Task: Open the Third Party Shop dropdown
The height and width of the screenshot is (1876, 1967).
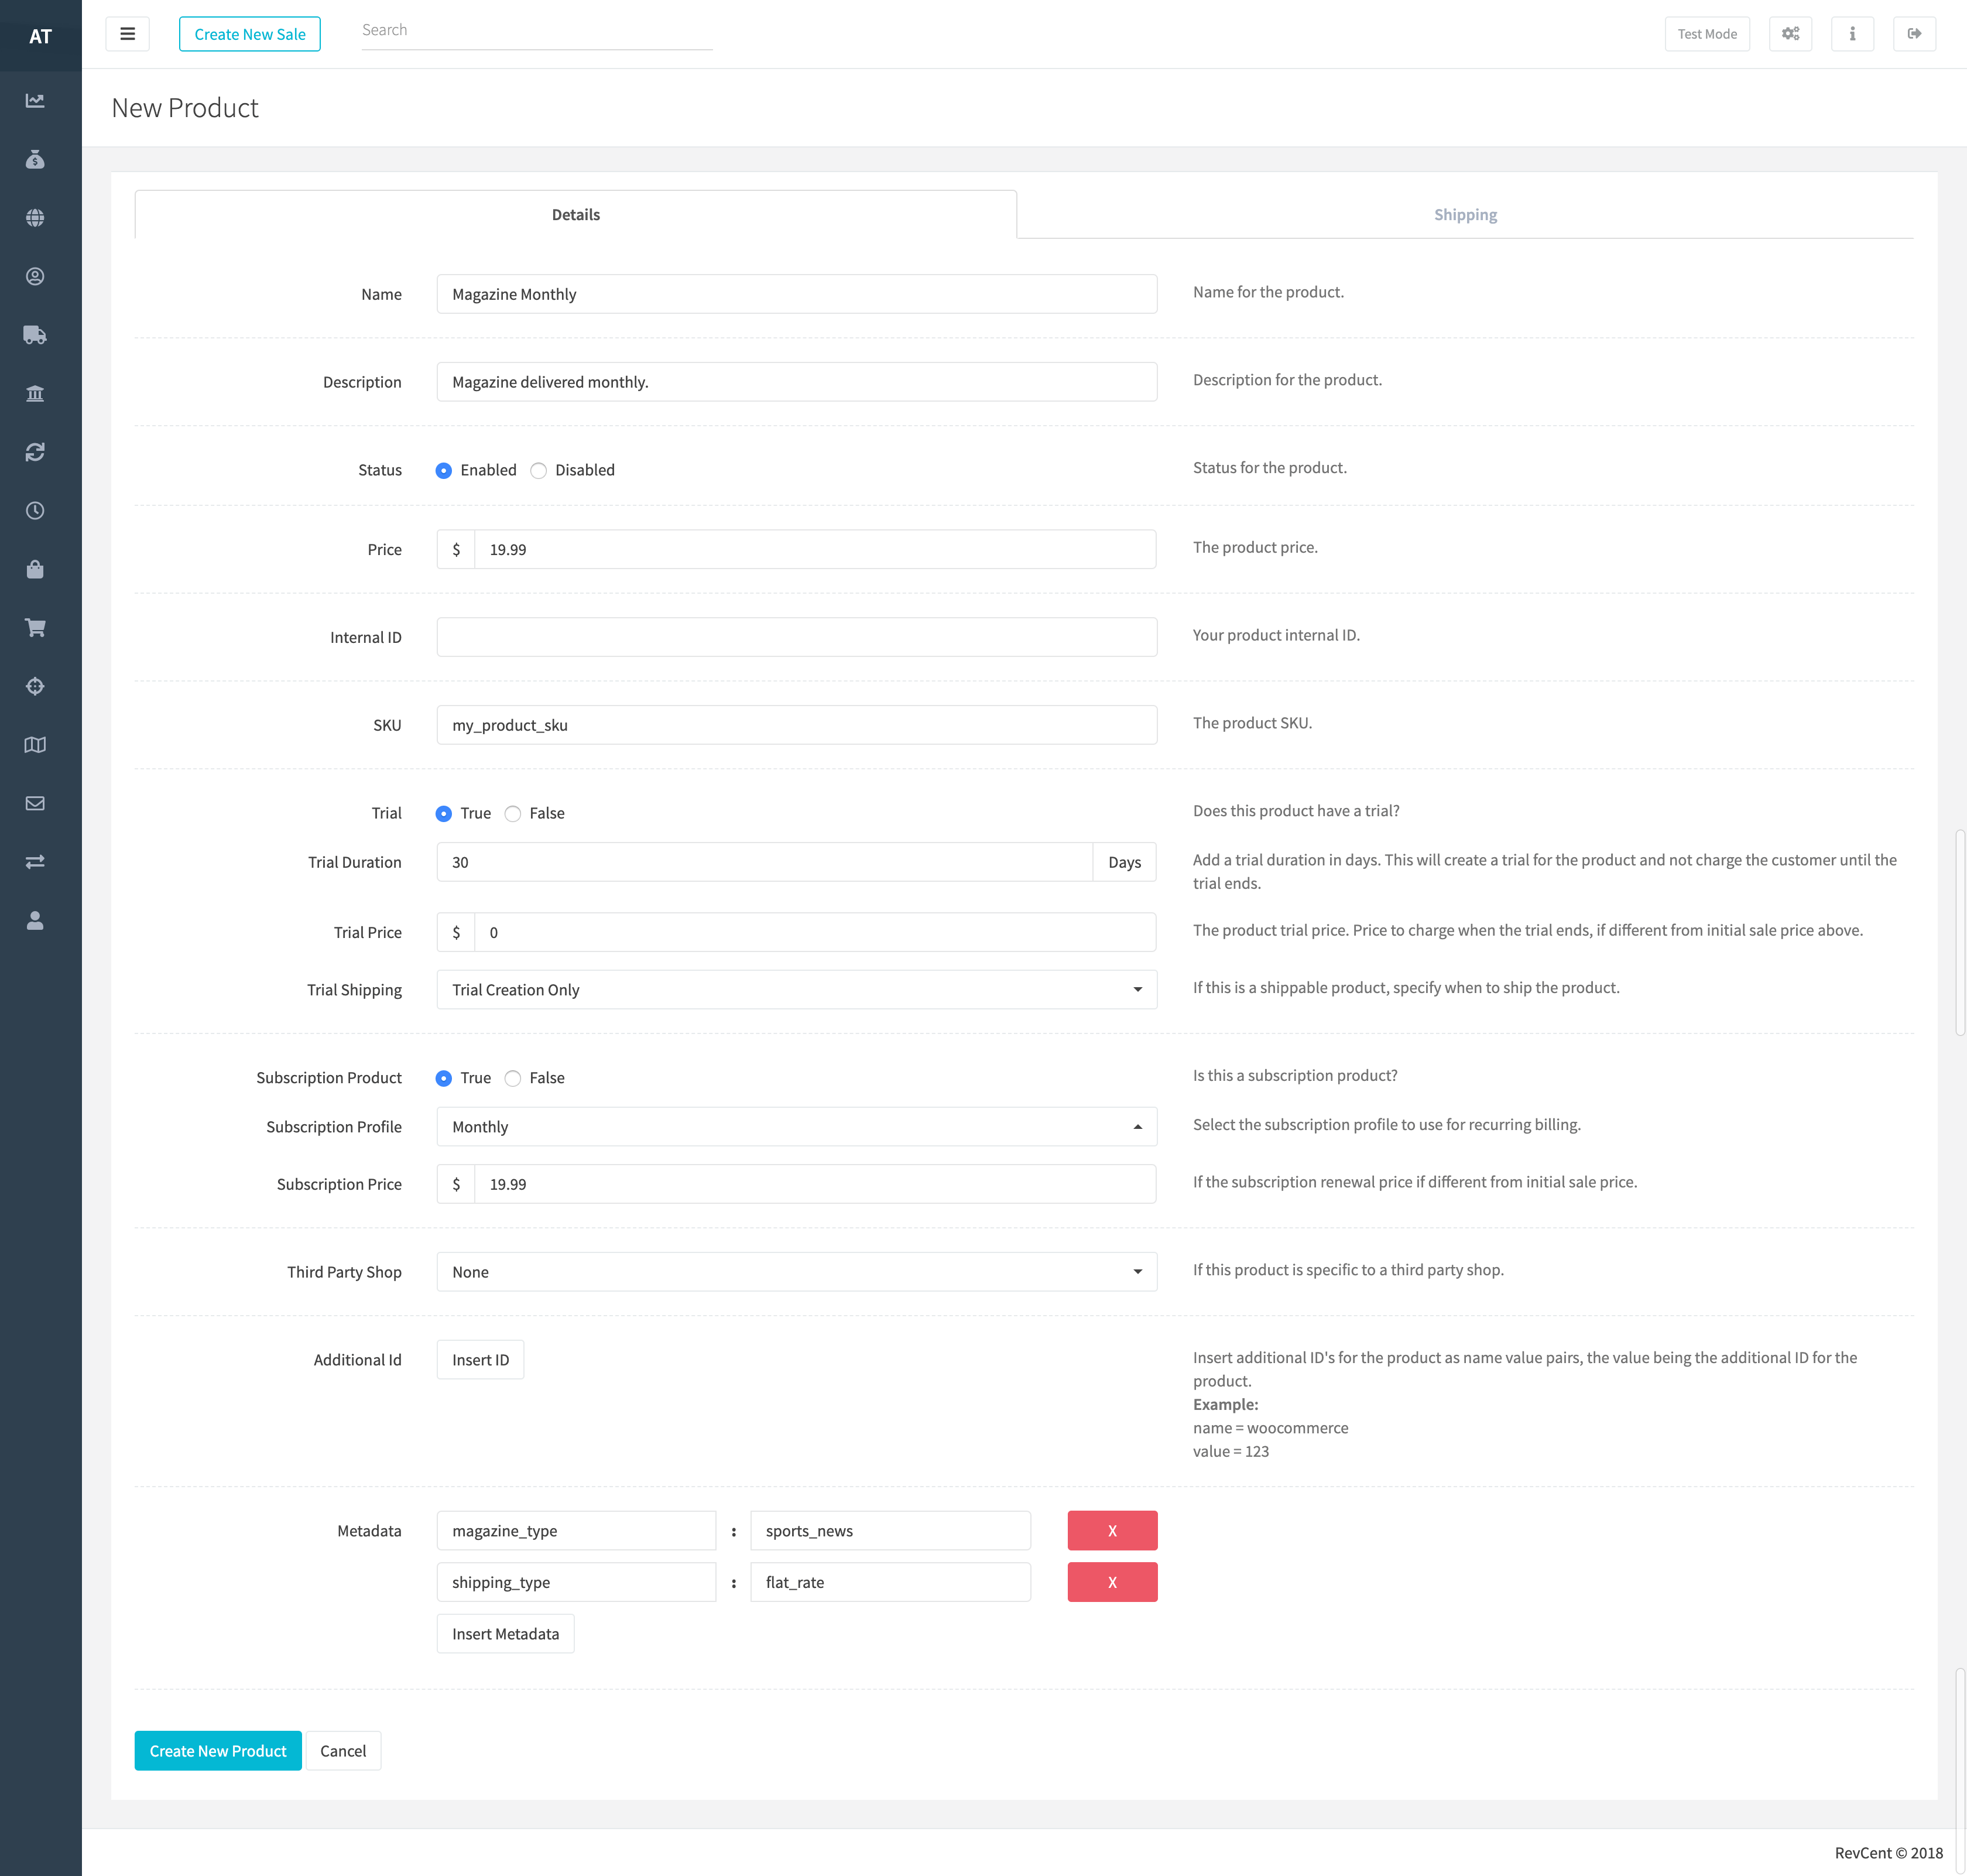Action: (796, 1272)
